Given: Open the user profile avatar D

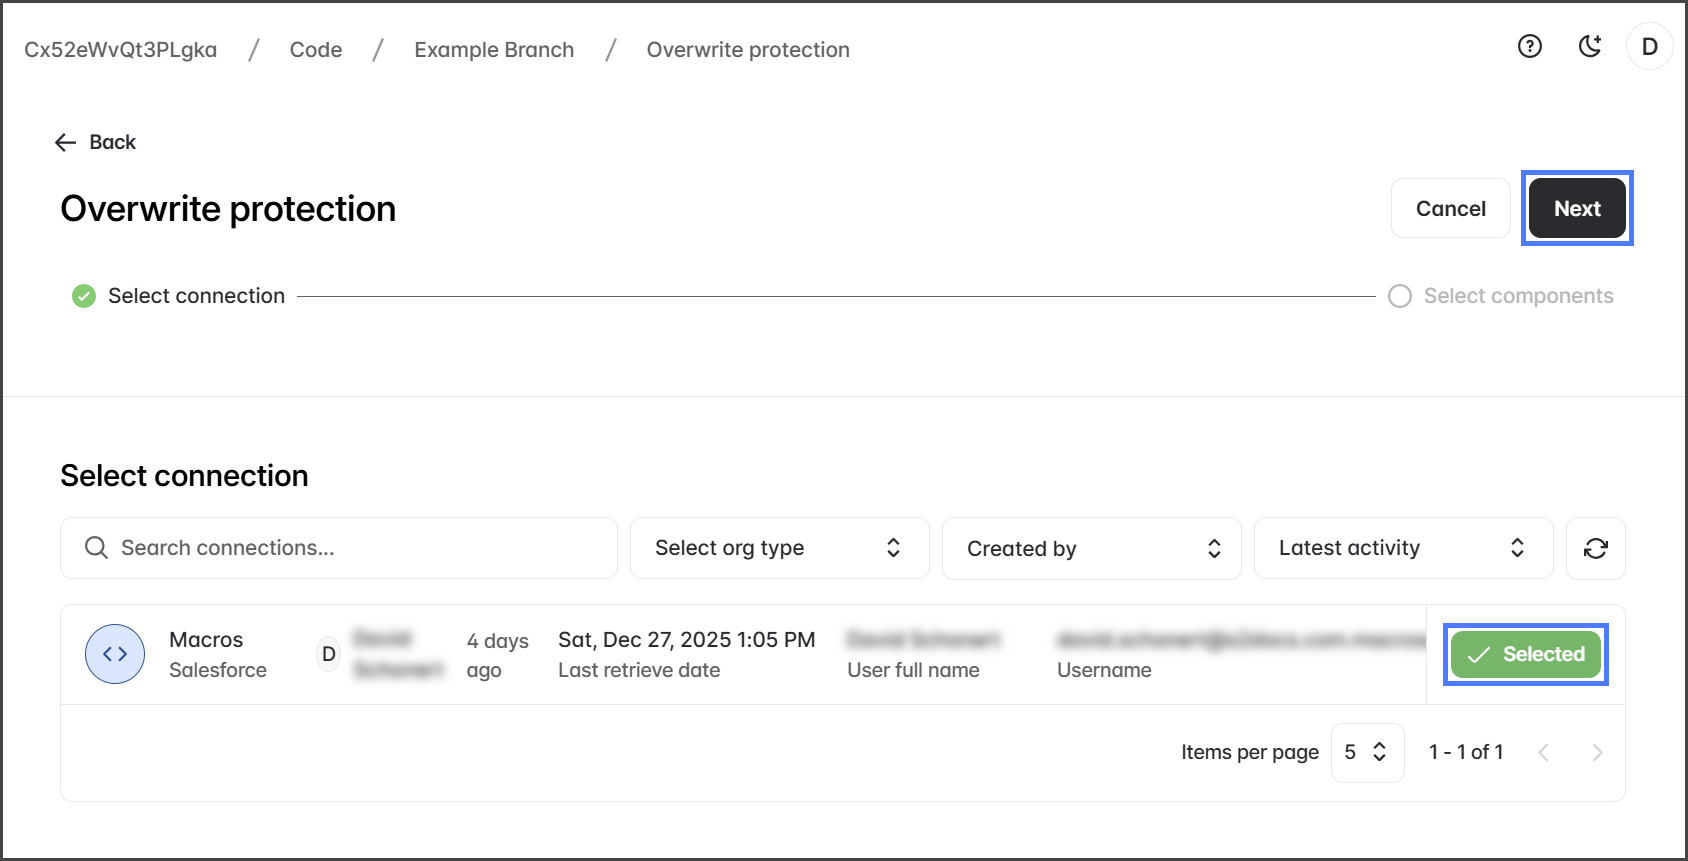Looking at the screenshot, I should pos(1649,47).
